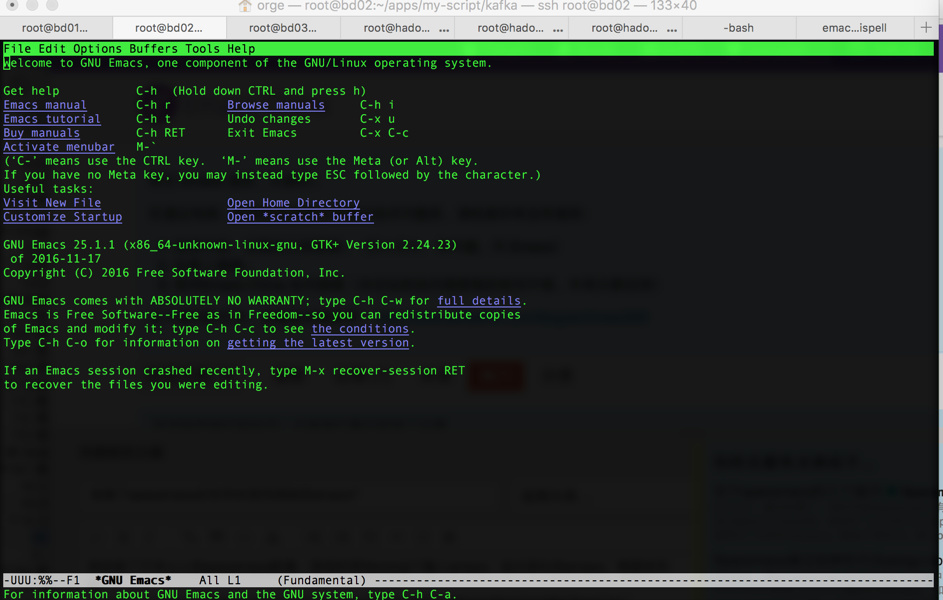Screen dimensions: 943x600
Task: Click the All L1 position indicator
Action: (220, 580)
